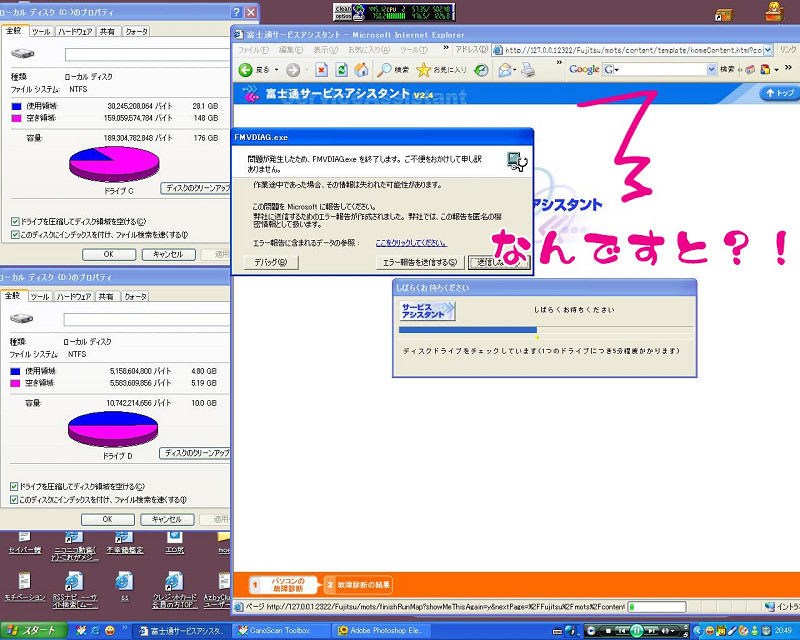
Task: Open the Media Player volume dropdown arrow
Action: pyautogui.click(x=673, y=631)
